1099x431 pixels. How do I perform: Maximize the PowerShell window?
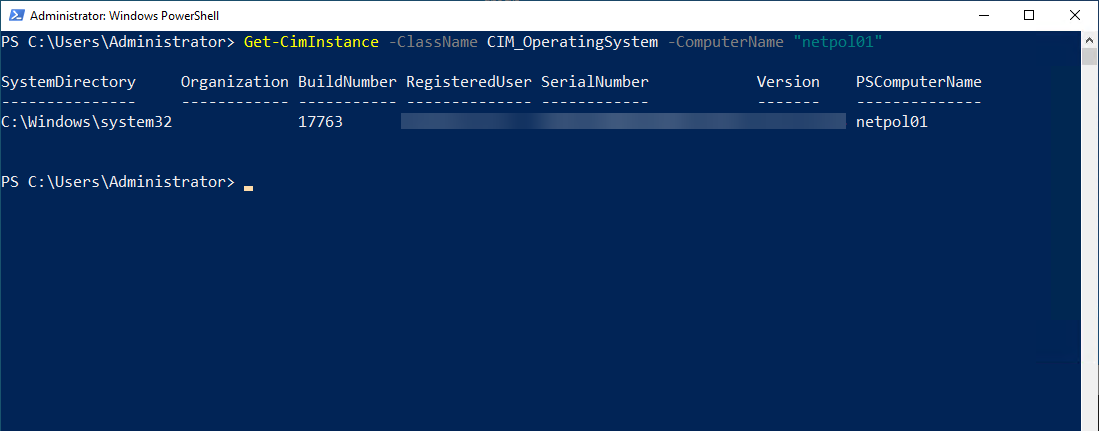tap(1028, 15)
